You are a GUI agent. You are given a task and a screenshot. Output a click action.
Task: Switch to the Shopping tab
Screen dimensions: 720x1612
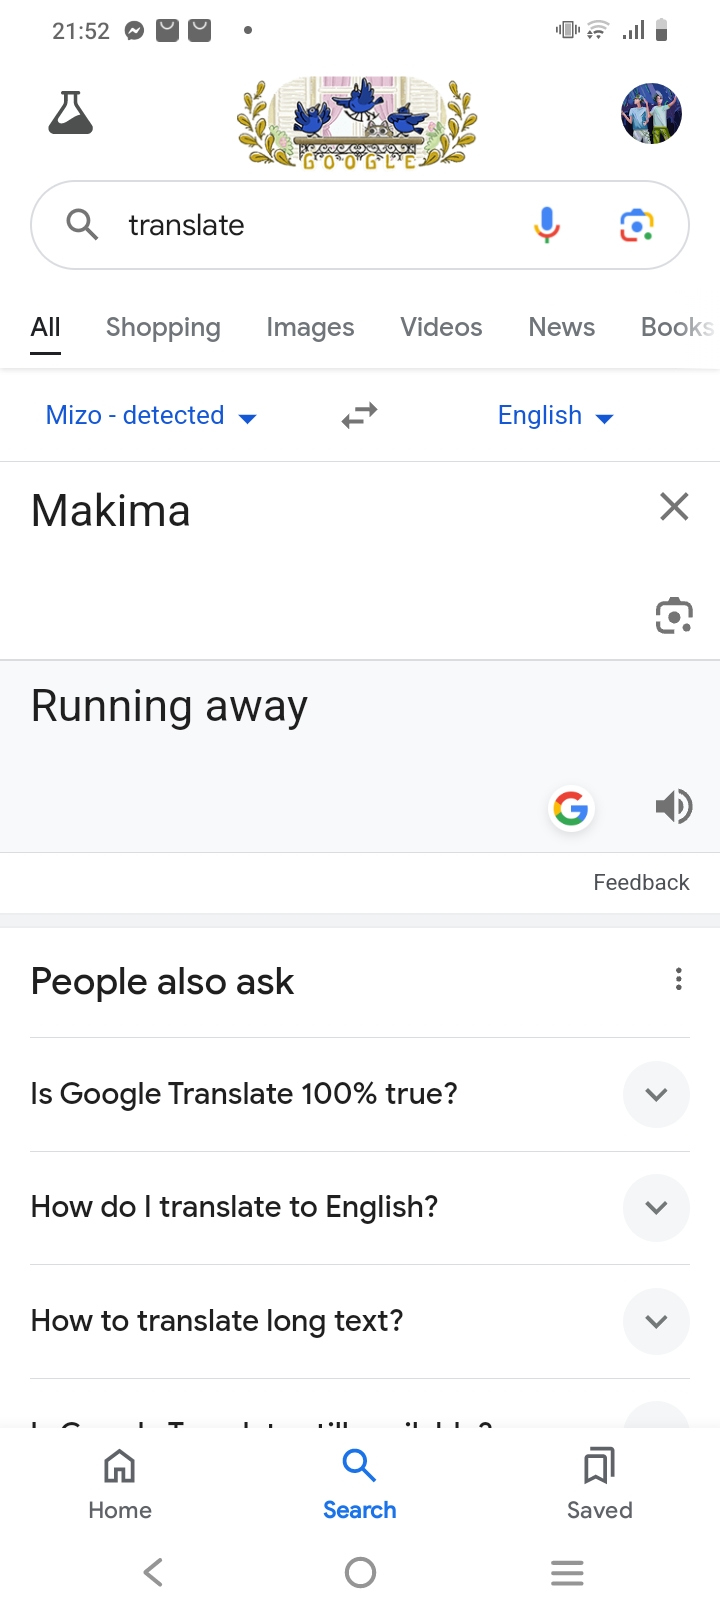click(163, 327)
